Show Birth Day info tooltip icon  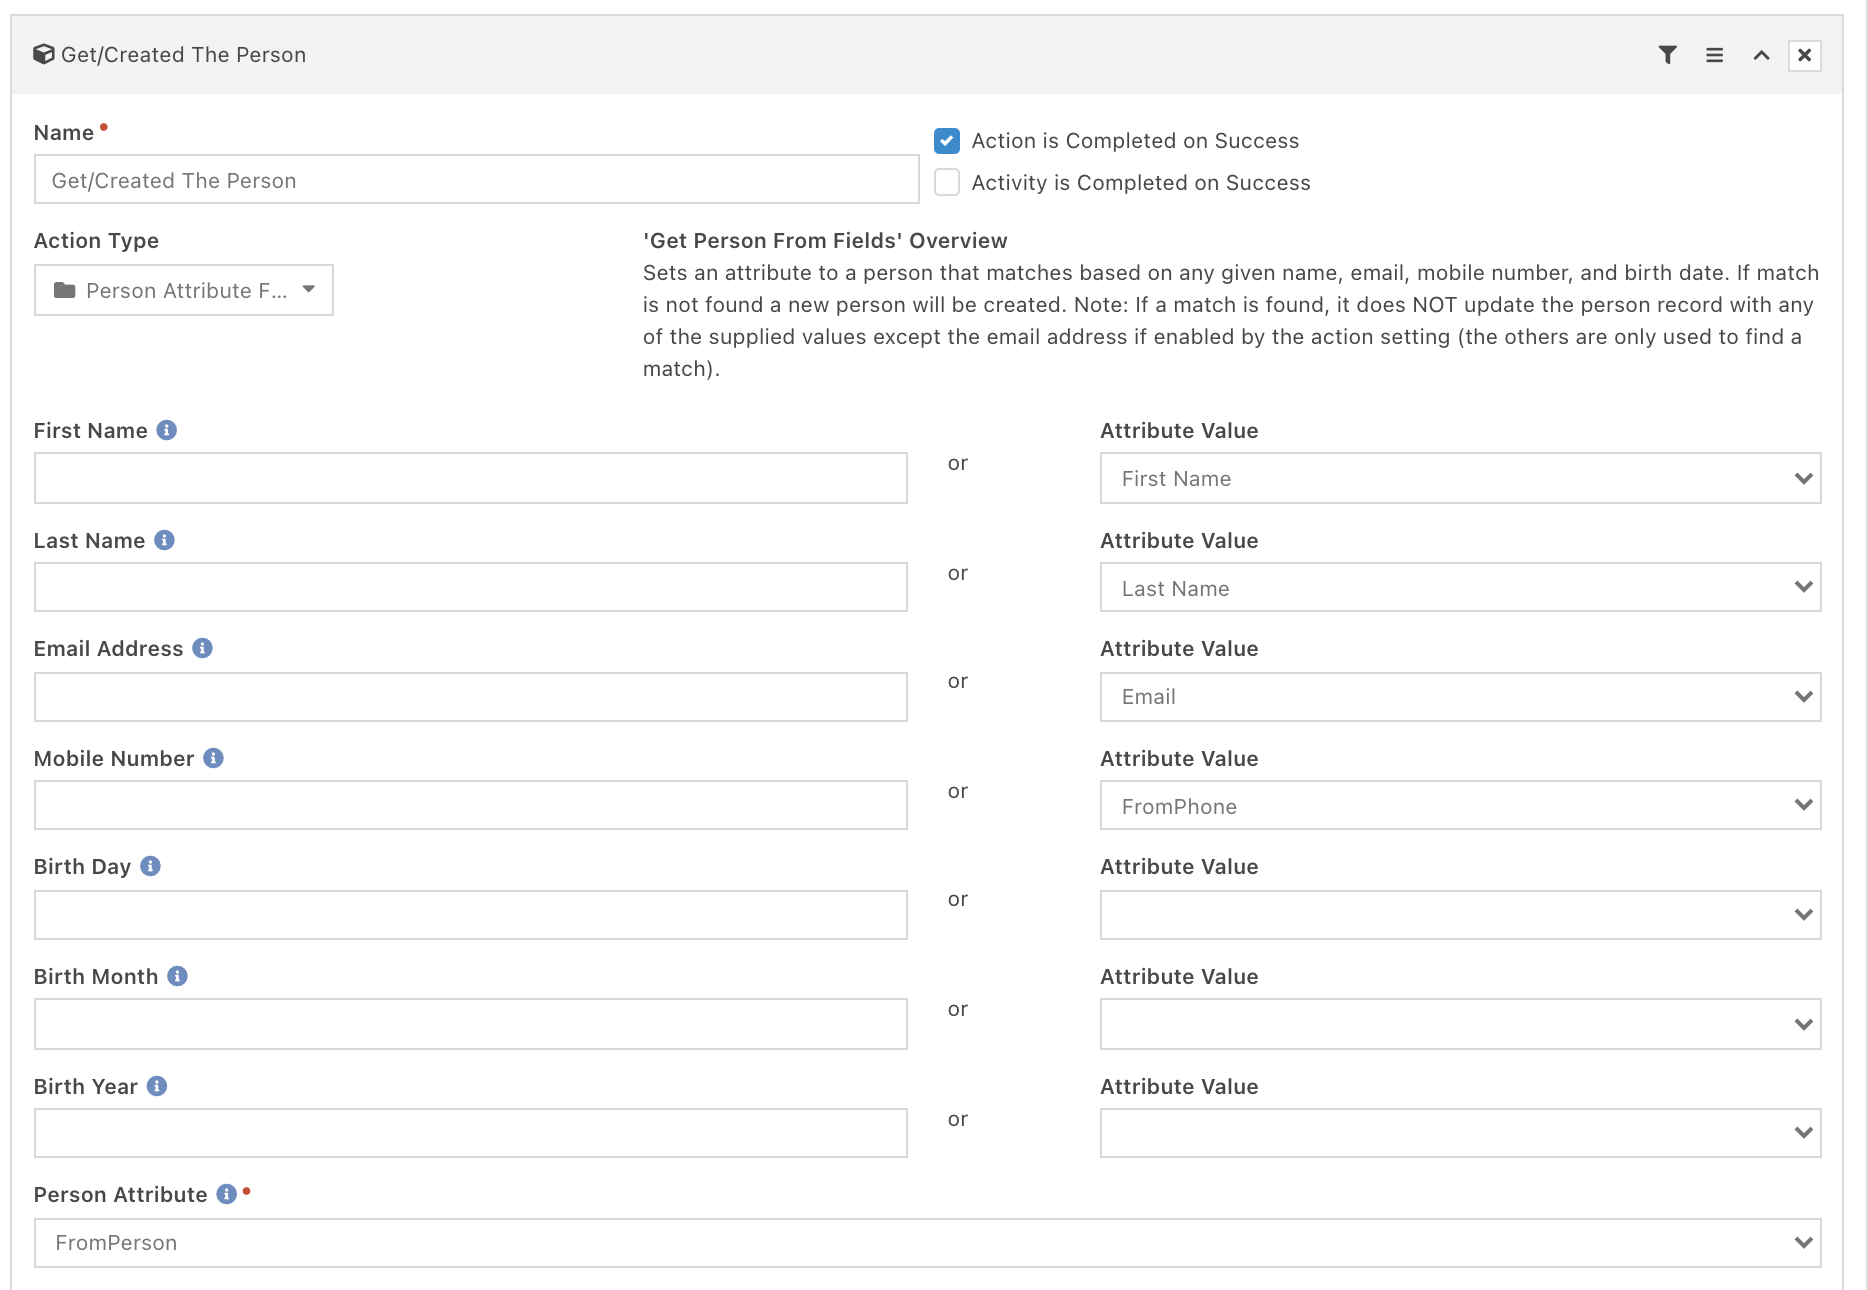pos(150,866)
